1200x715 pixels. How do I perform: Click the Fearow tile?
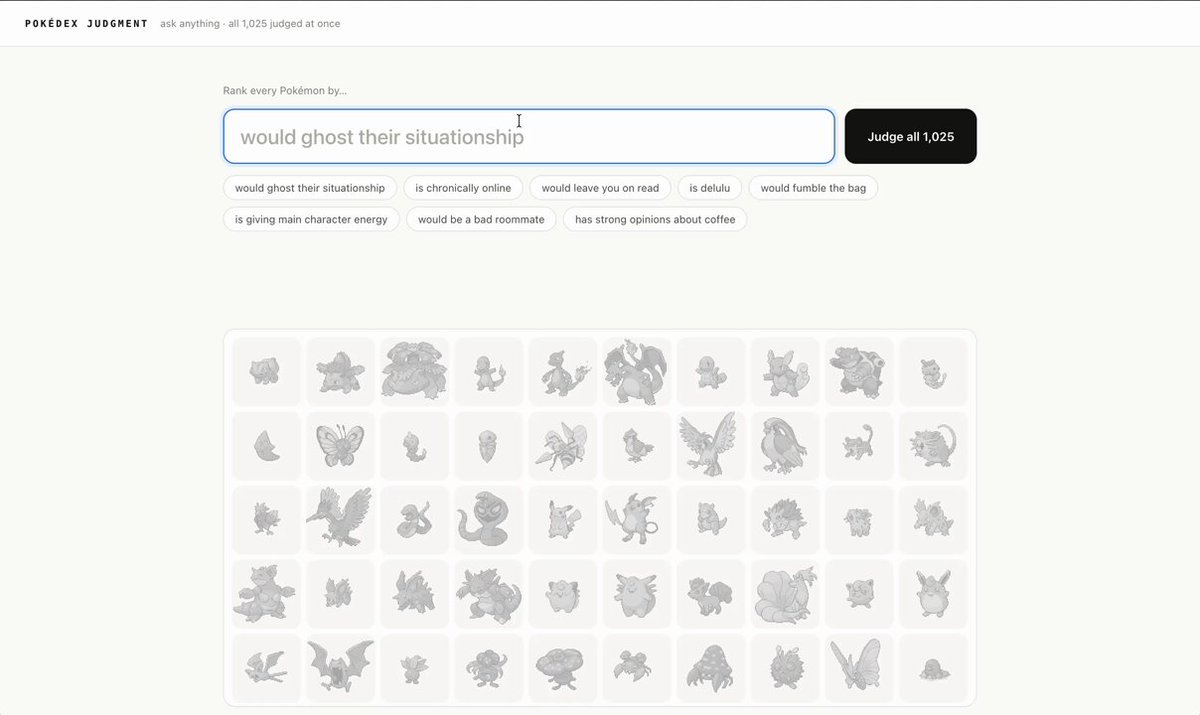341,520
